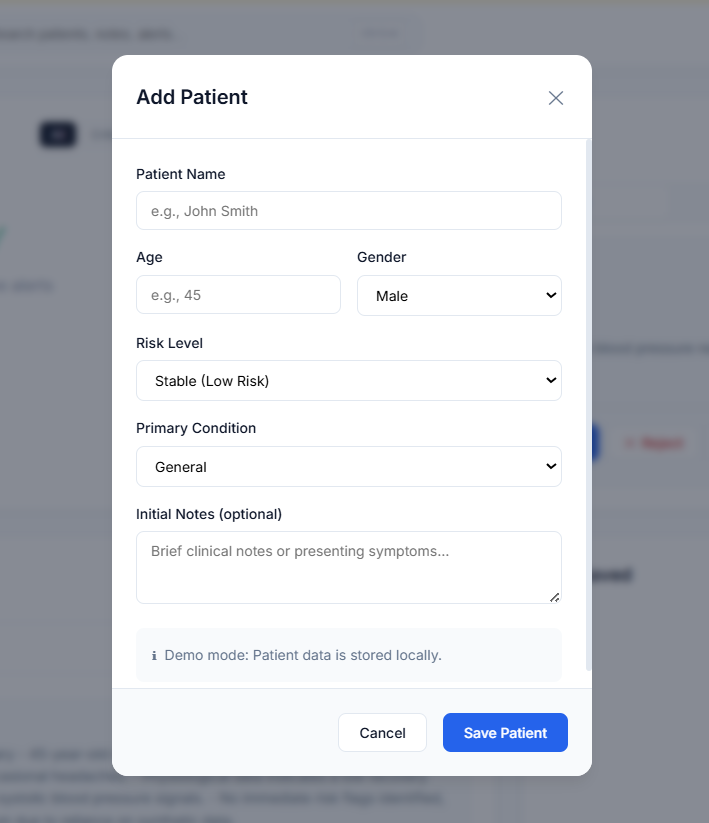This screenshot has width=709, height=823.
Task: Click the dialog's vertical scrollbar
Action: pyautogui.click(x=588, y=400)
